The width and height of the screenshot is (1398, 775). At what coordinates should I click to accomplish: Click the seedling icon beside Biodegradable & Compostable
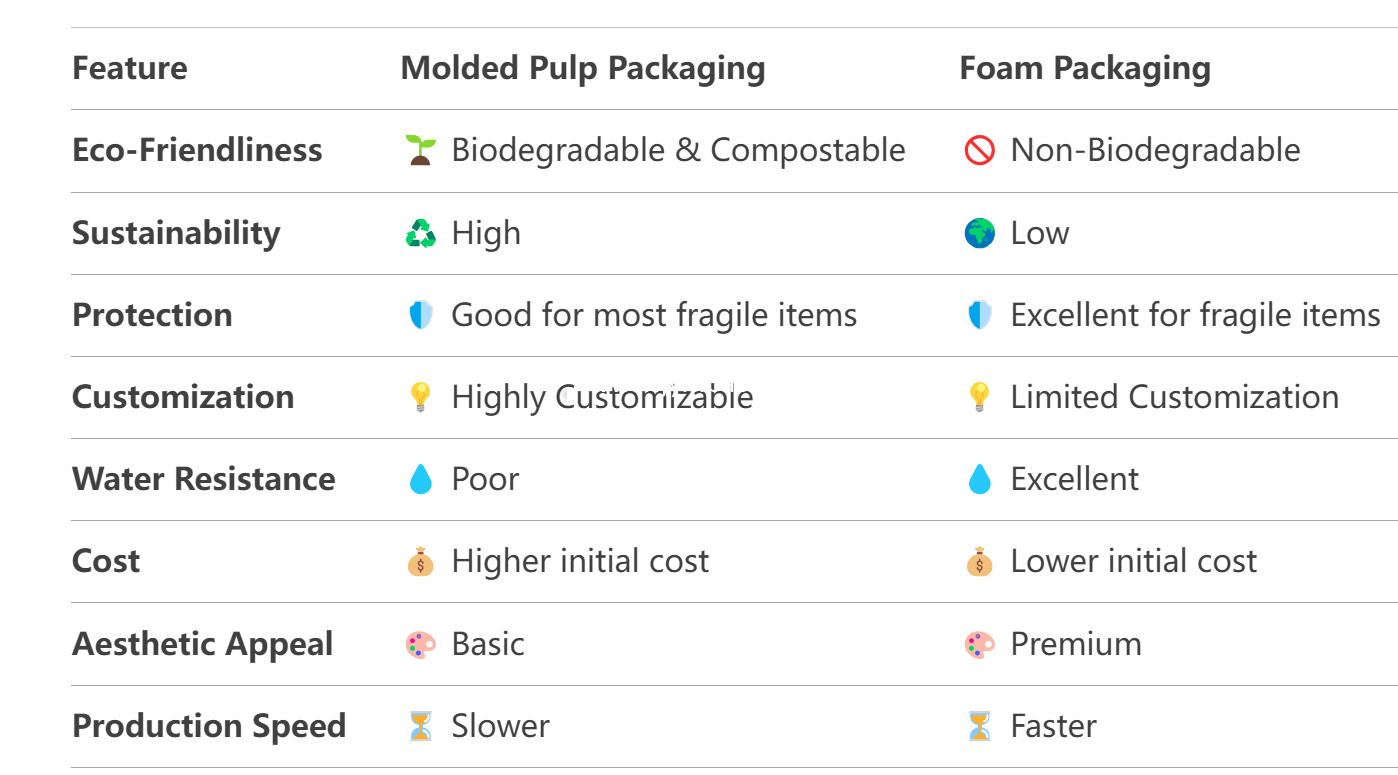tap(421, 151)
